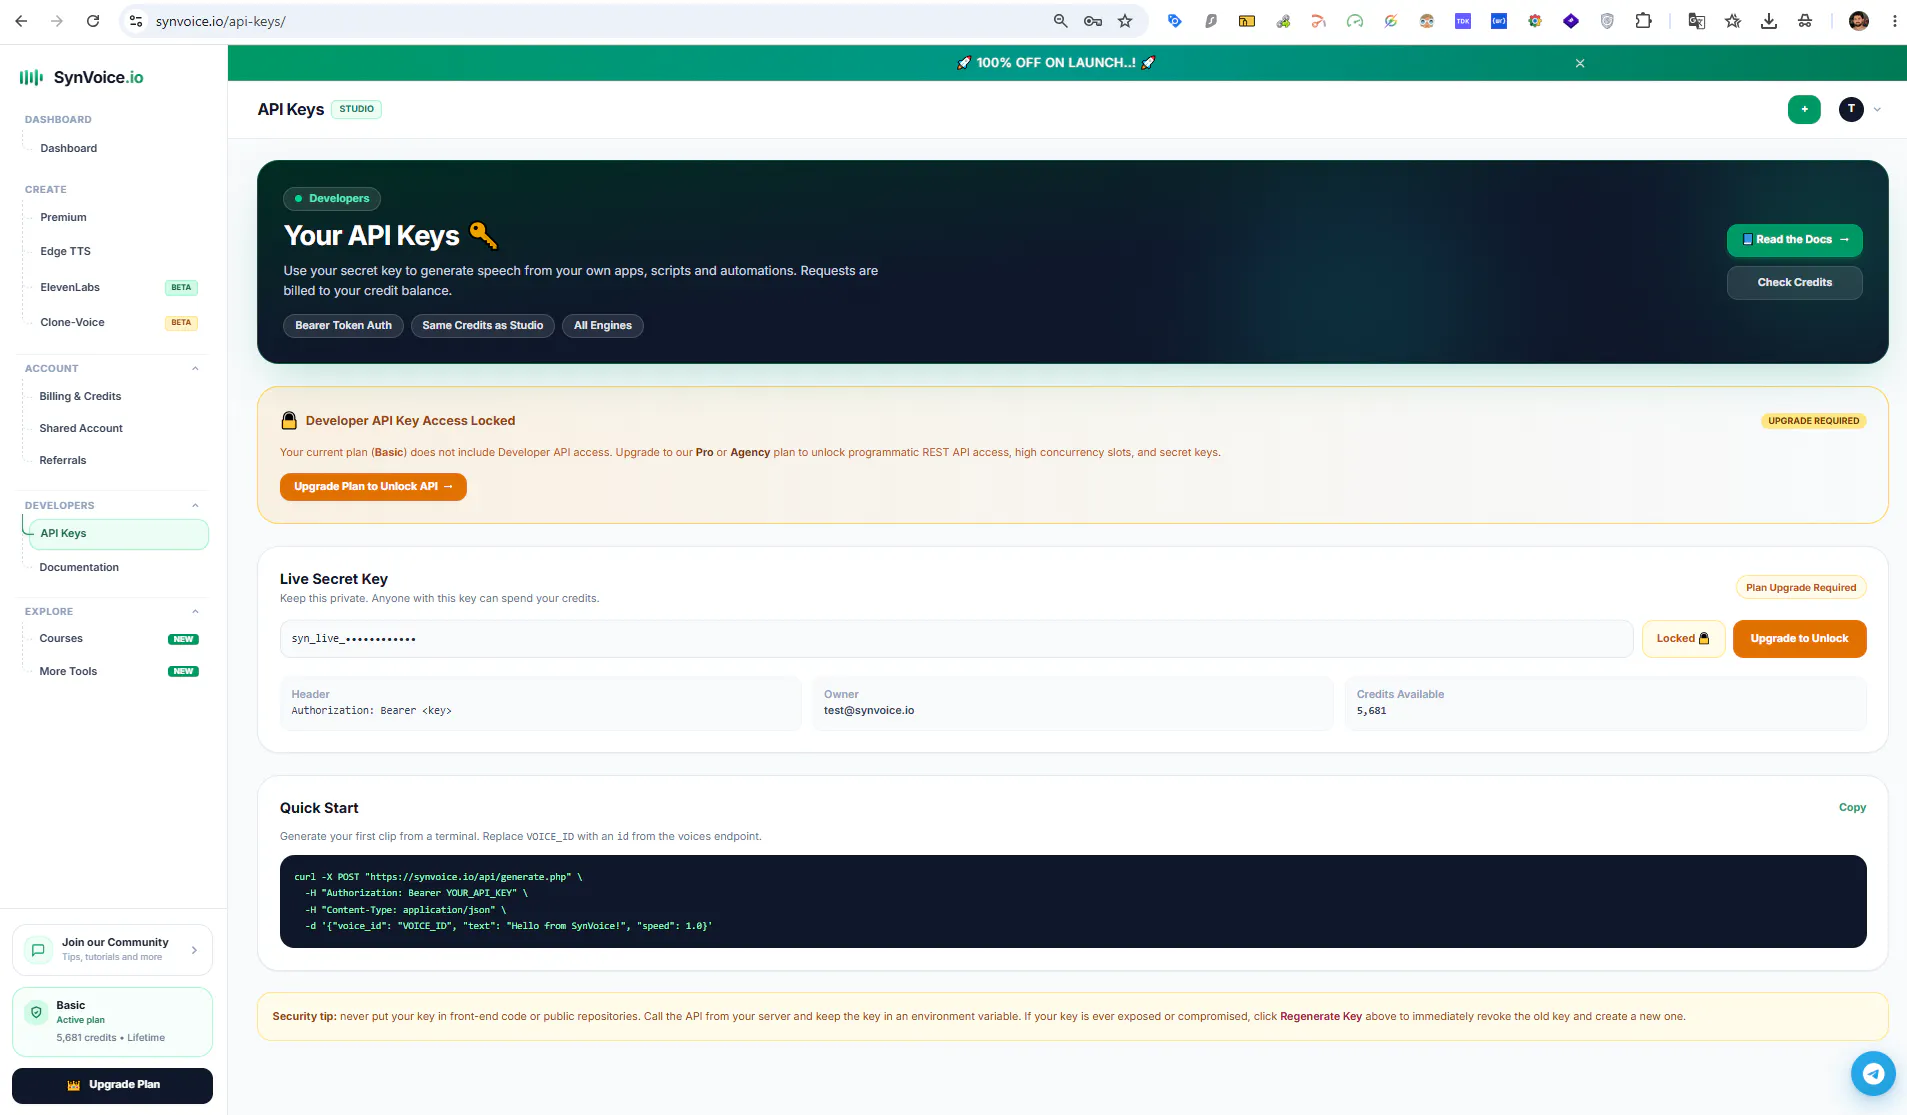Open Join our Community arrow

click(x=194, y=950)
